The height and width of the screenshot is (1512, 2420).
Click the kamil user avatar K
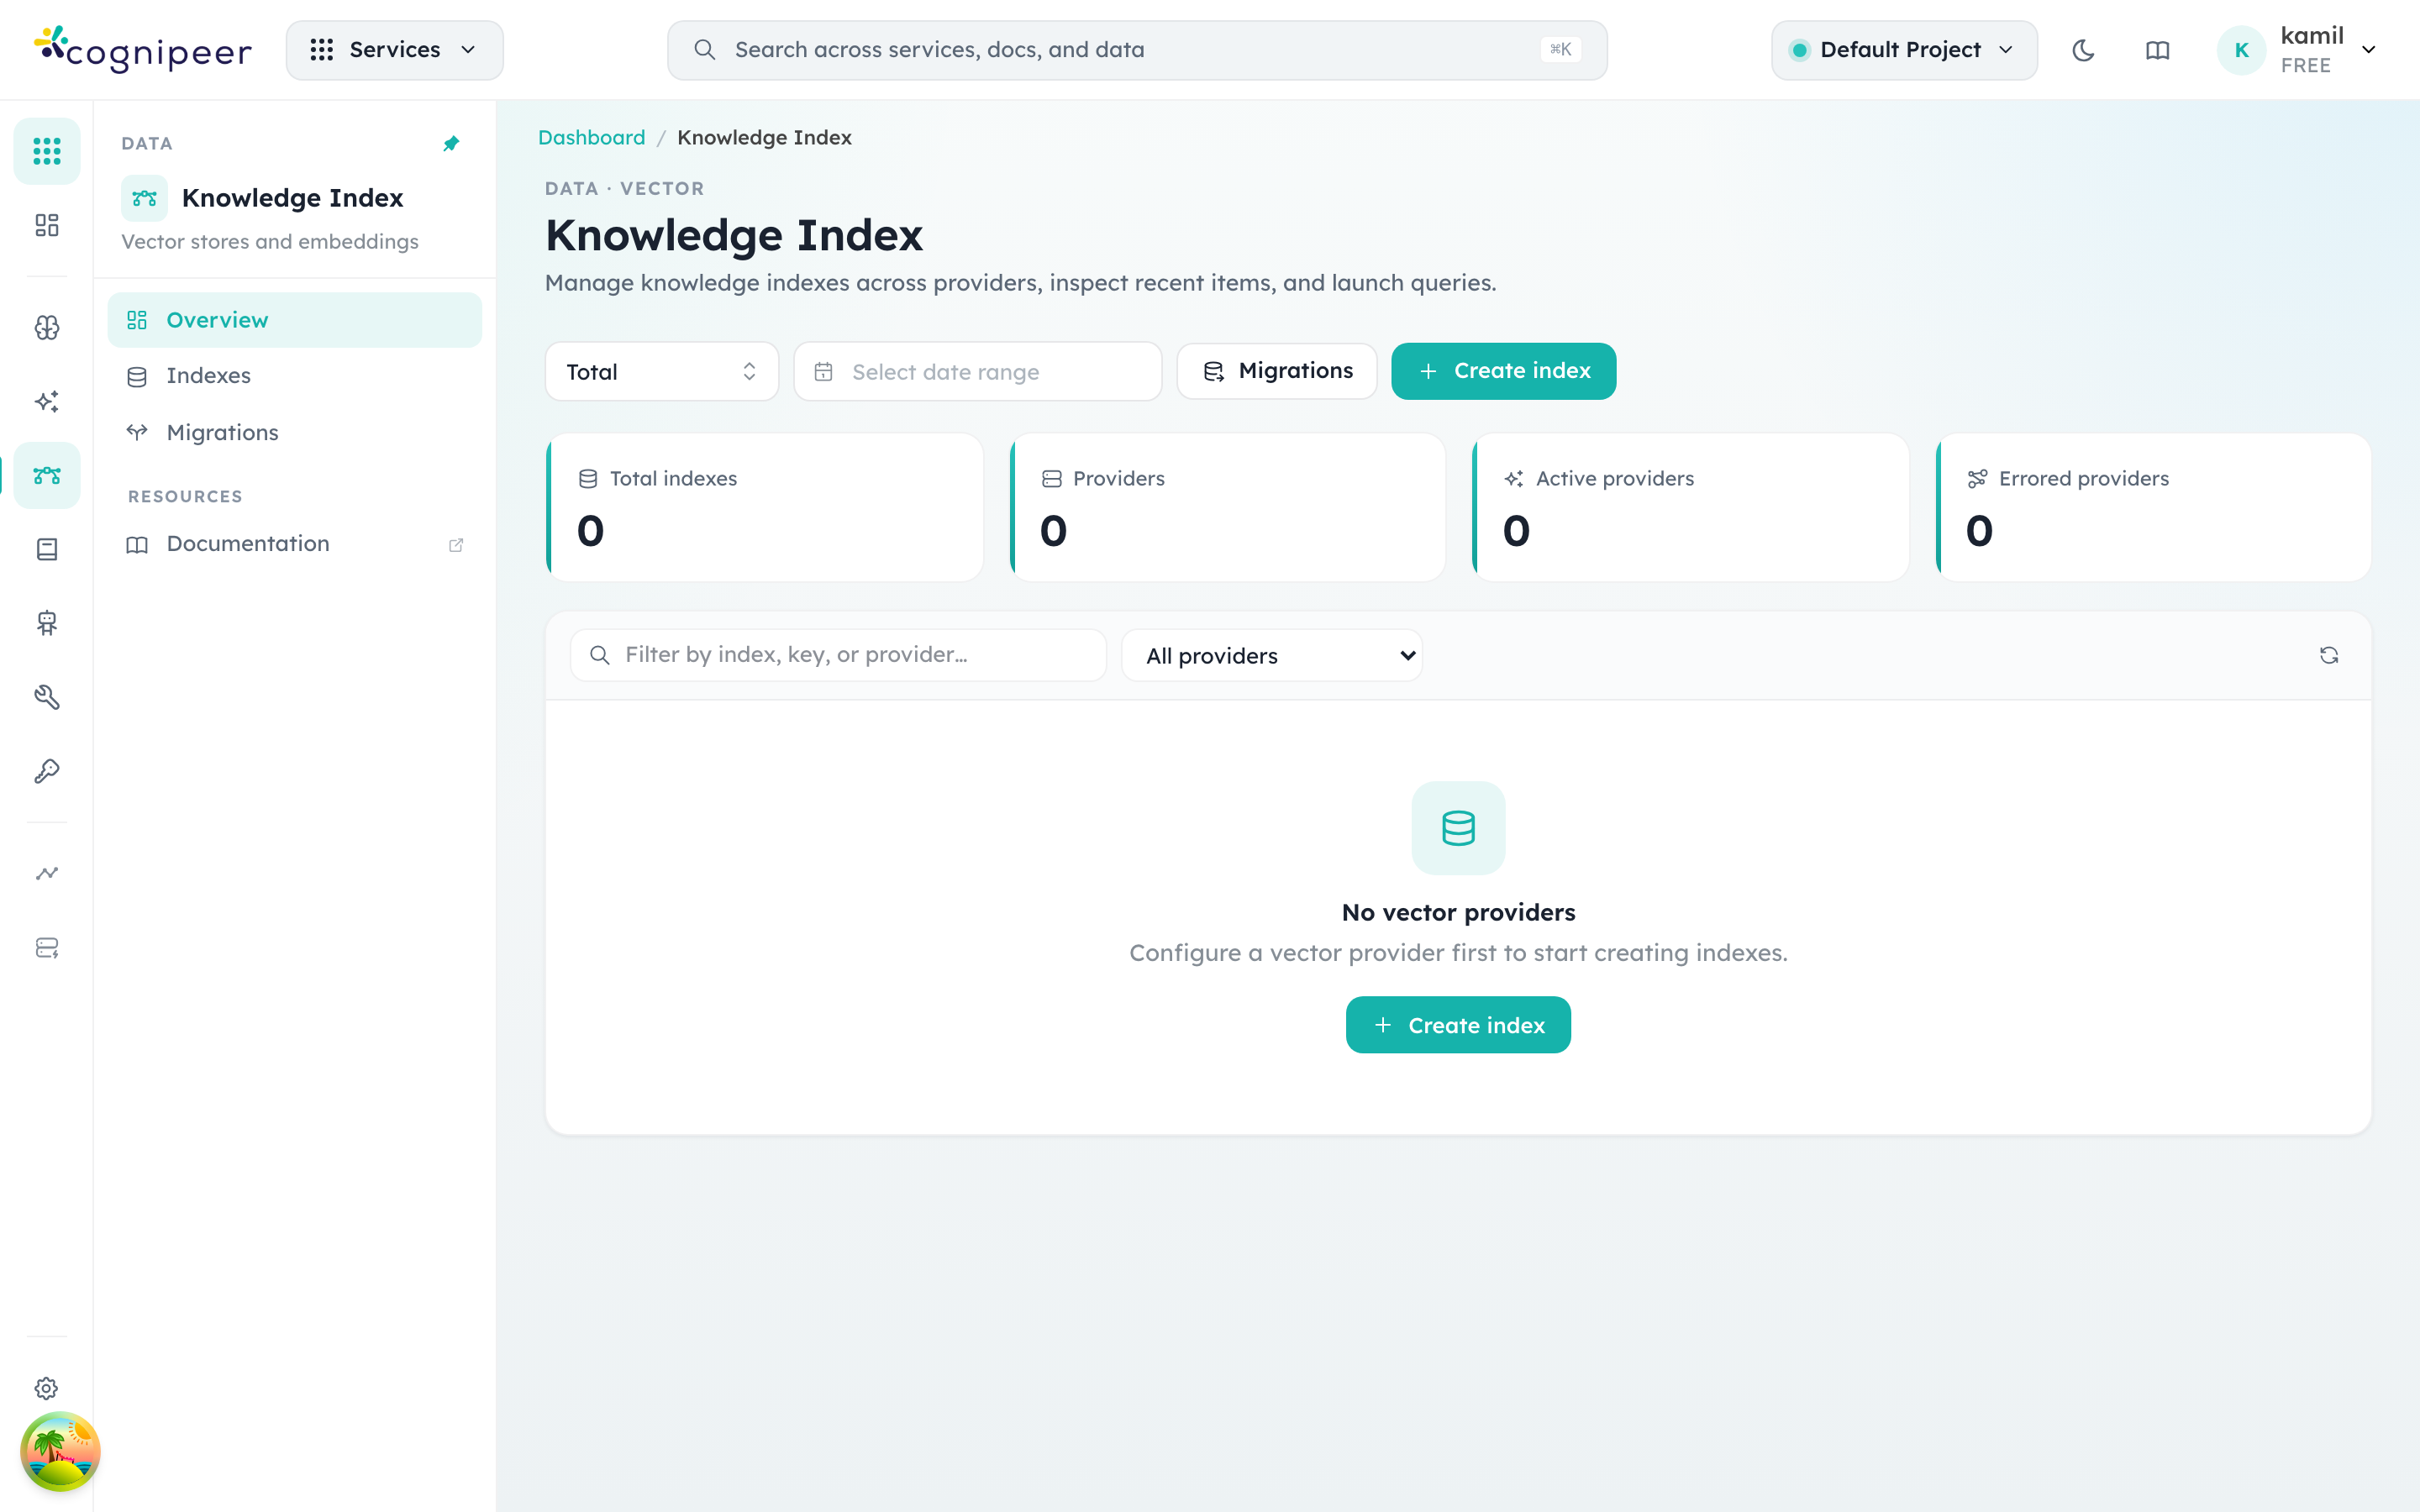point(2241,50)
